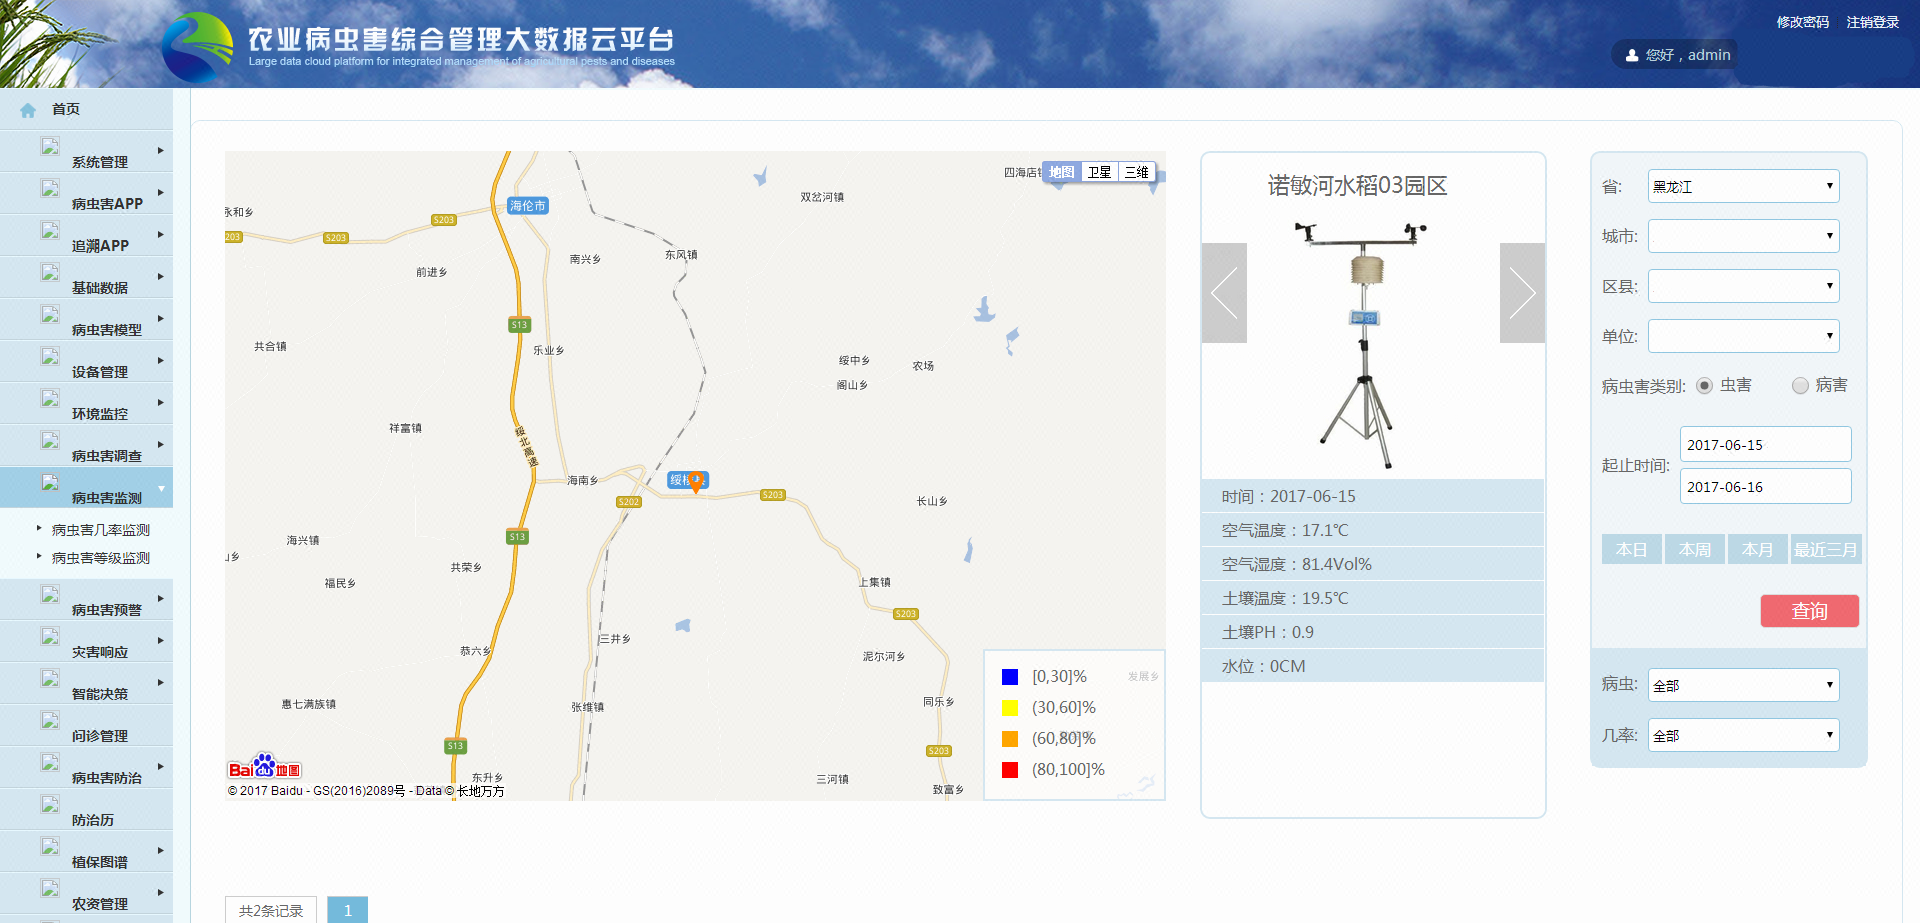
Task: Open 病虫害几率监测 submenu item
Action: click(x=101, y=530)
